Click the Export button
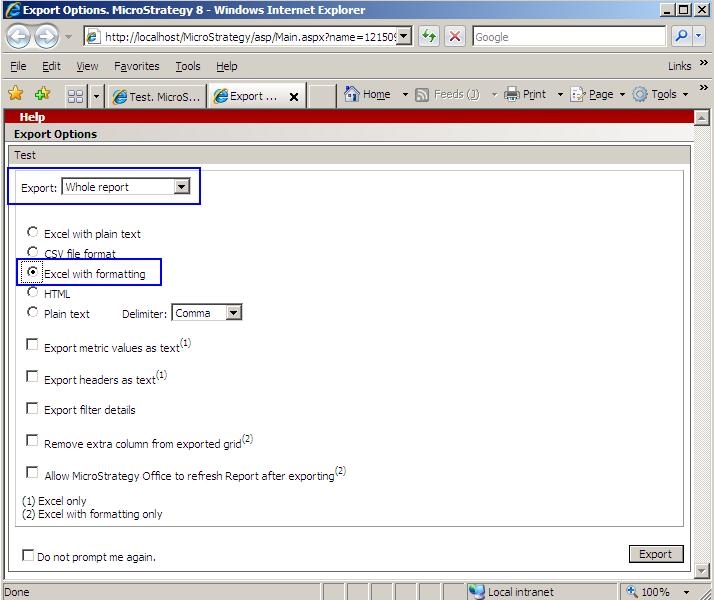Image resolution: width=714 pixels, height=600 pixels. click(656, 554)
